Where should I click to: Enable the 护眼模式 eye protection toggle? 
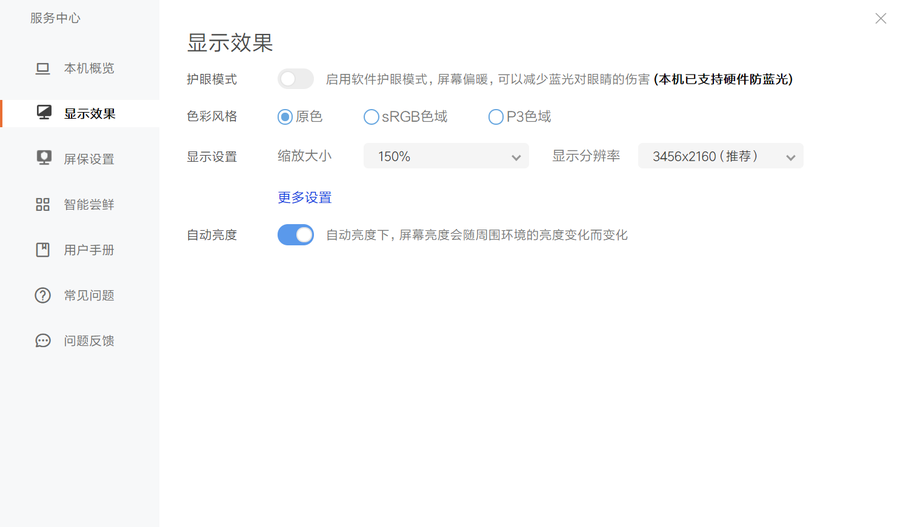pos(296,79)
